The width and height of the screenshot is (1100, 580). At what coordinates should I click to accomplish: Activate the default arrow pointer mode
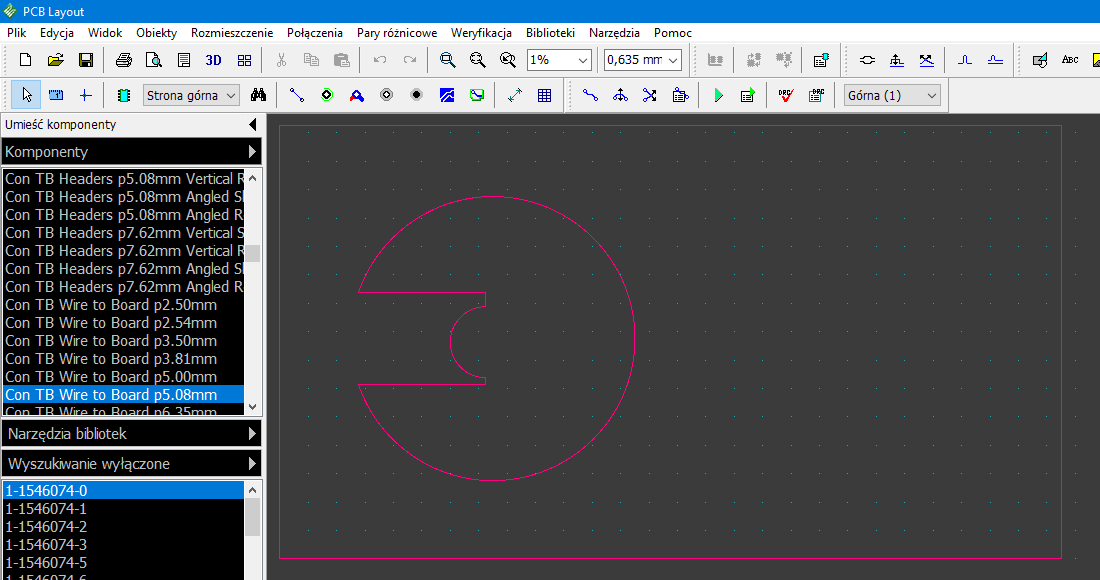click(27, 96)
